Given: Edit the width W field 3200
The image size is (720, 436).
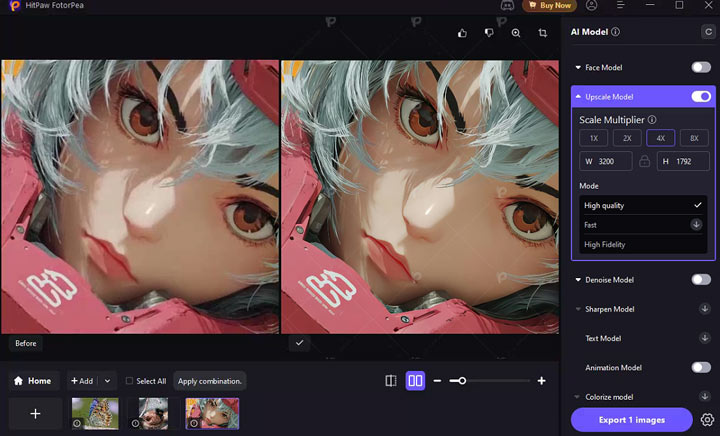Looking at the screenshot, I should (606, 162).
